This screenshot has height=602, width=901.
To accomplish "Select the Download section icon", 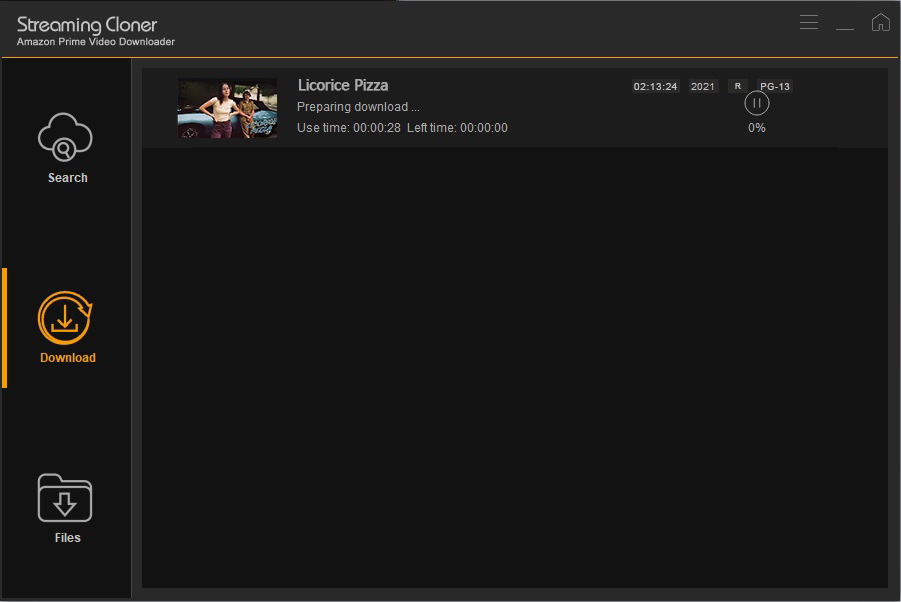I will pyautogui.click(x=65, y=318).
